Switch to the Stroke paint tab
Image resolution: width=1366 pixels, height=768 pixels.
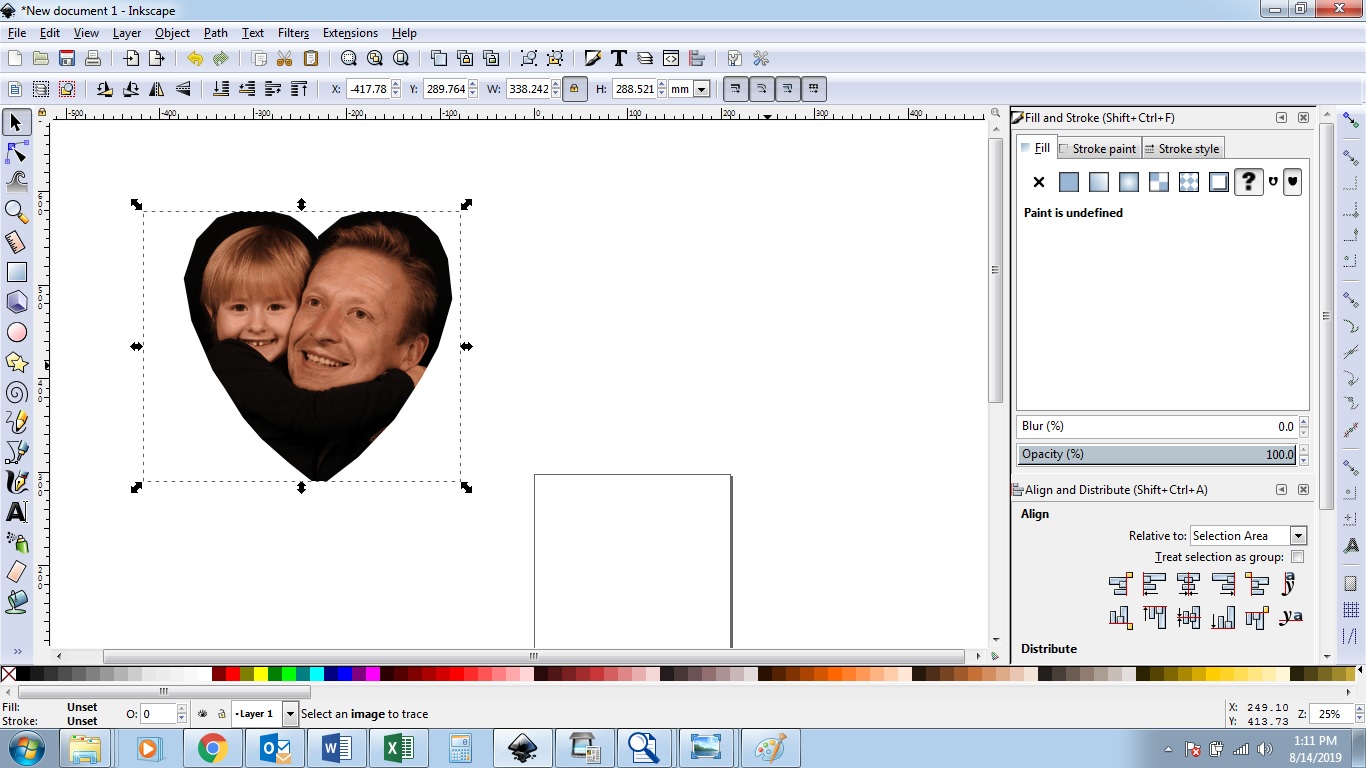point(1098,148)
